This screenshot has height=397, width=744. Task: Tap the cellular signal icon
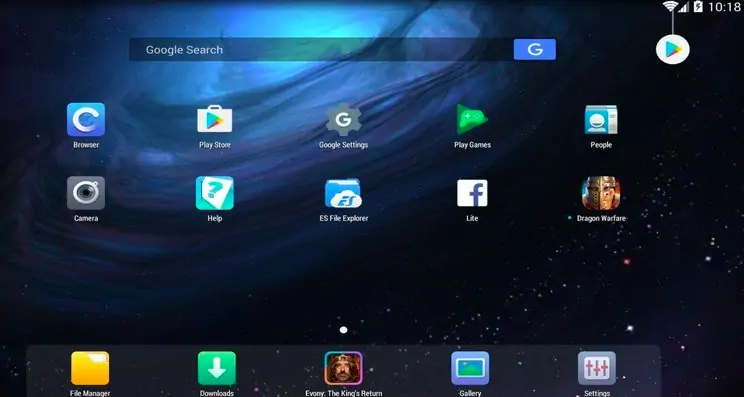click(x=684, y=7)
